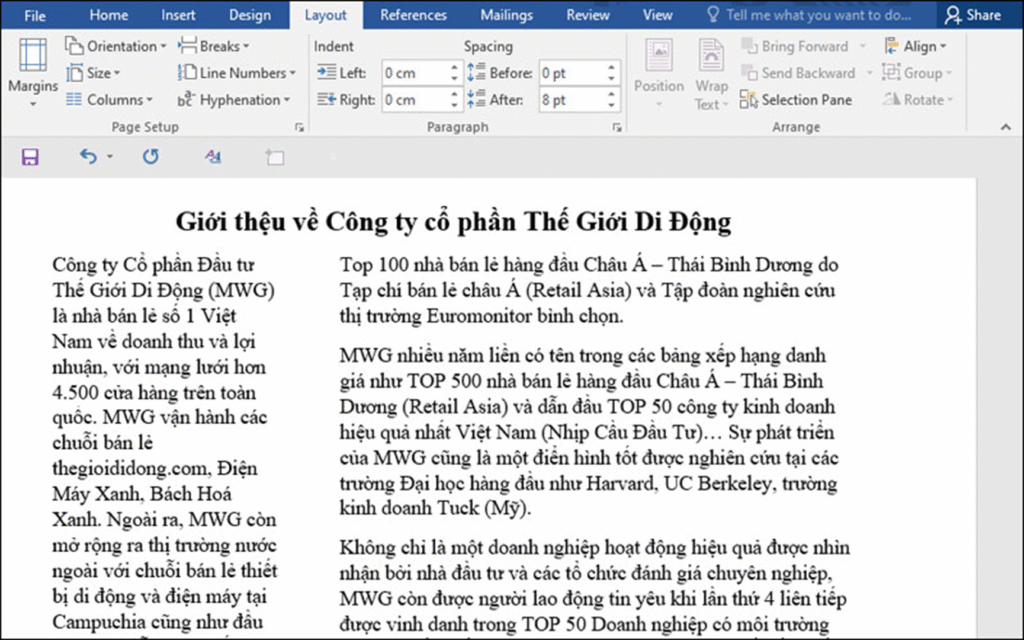Open the Selection Pane

click(x=796, y=100)
